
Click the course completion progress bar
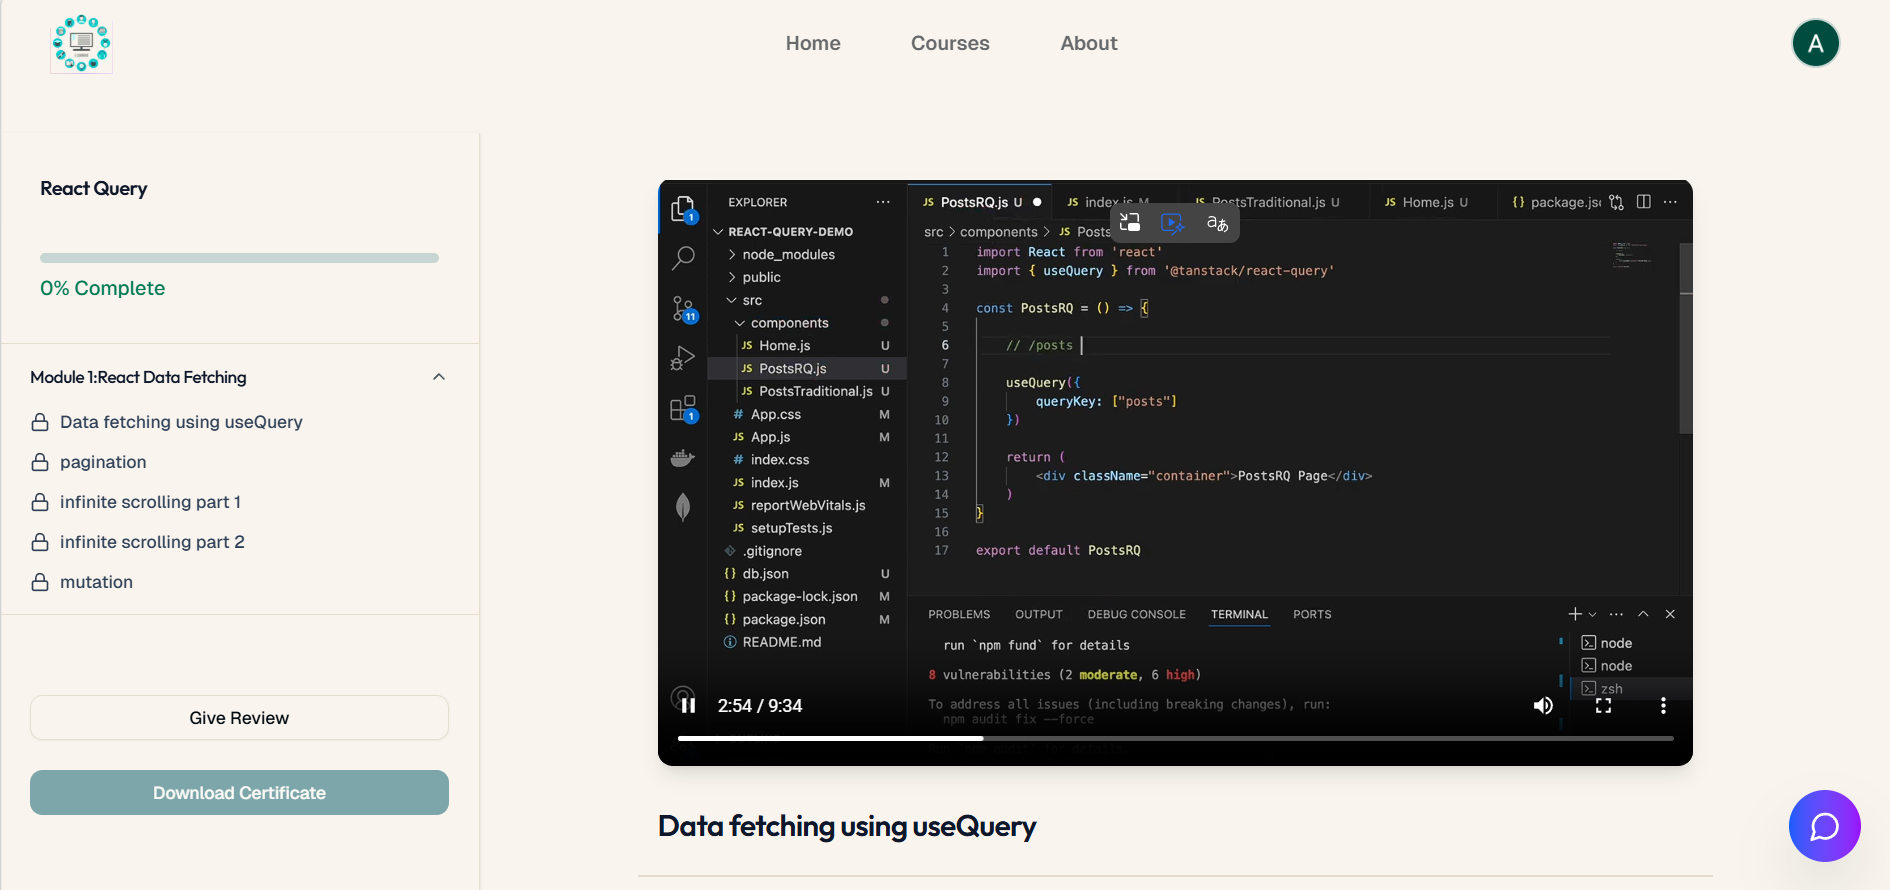[x=239, y=258]
